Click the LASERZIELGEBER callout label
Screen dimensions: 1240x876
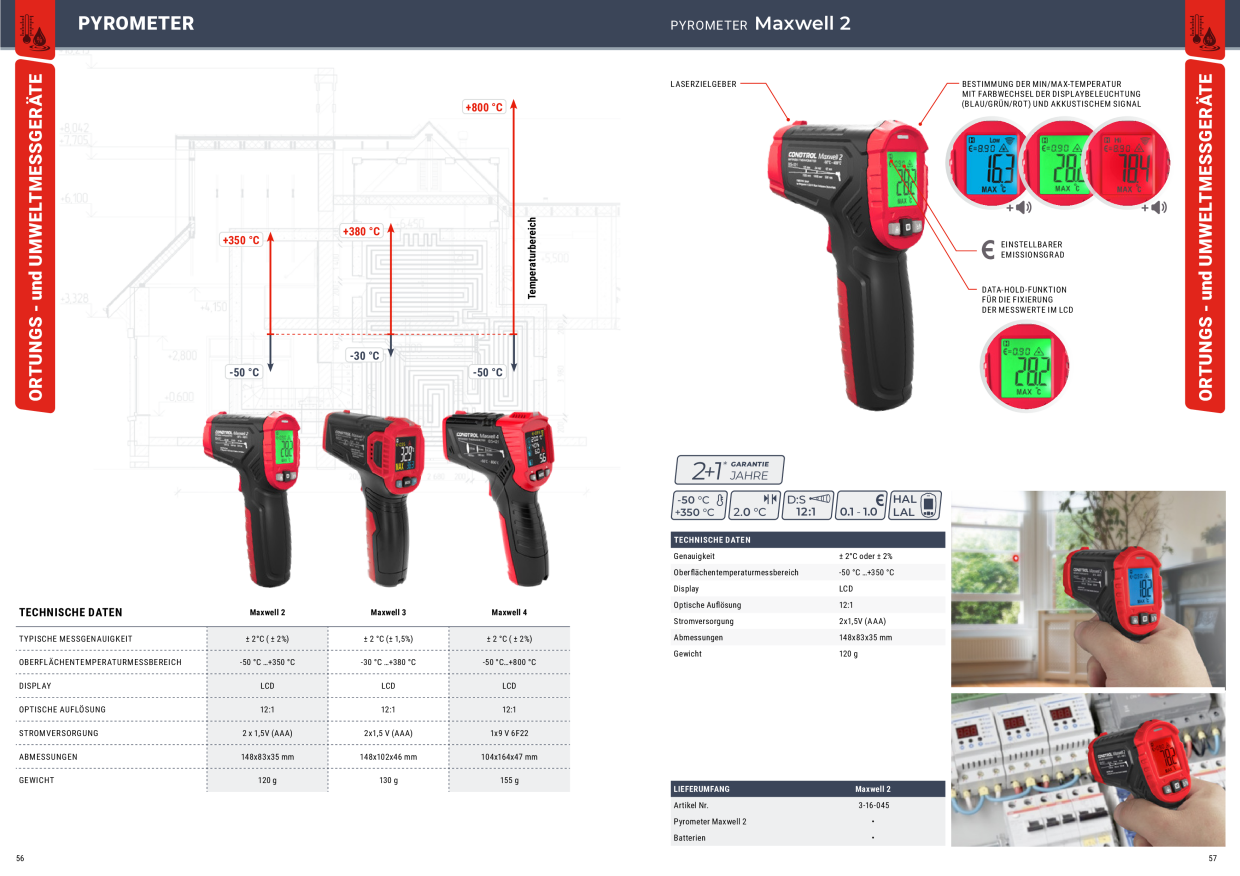point(703,84)
